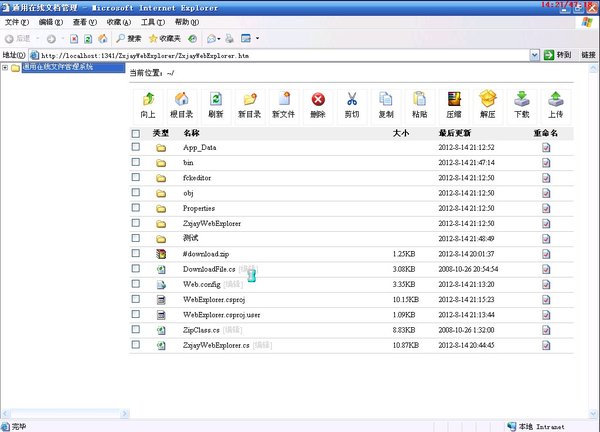600x432 pixels.
Task: Click the 根目录 home icon
Action: point(181,100)
